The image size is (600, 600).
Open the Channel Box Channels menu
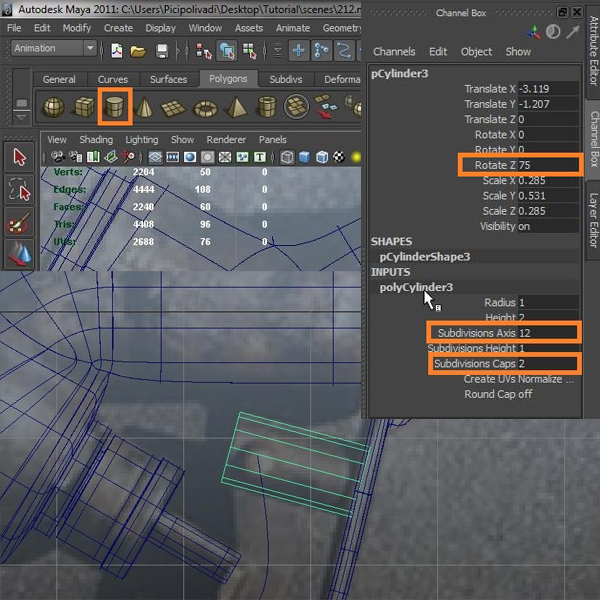pos(394,52)
